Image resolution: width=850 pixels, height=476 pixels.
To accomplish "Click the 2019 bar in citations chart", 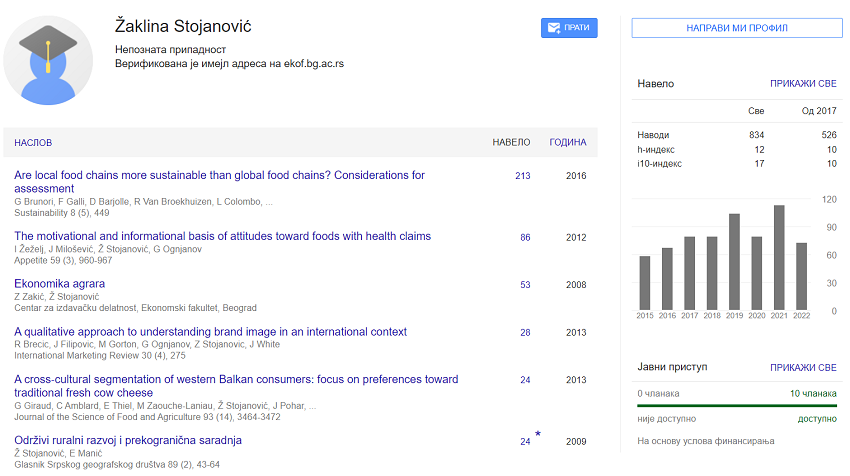I will (734, 261).
